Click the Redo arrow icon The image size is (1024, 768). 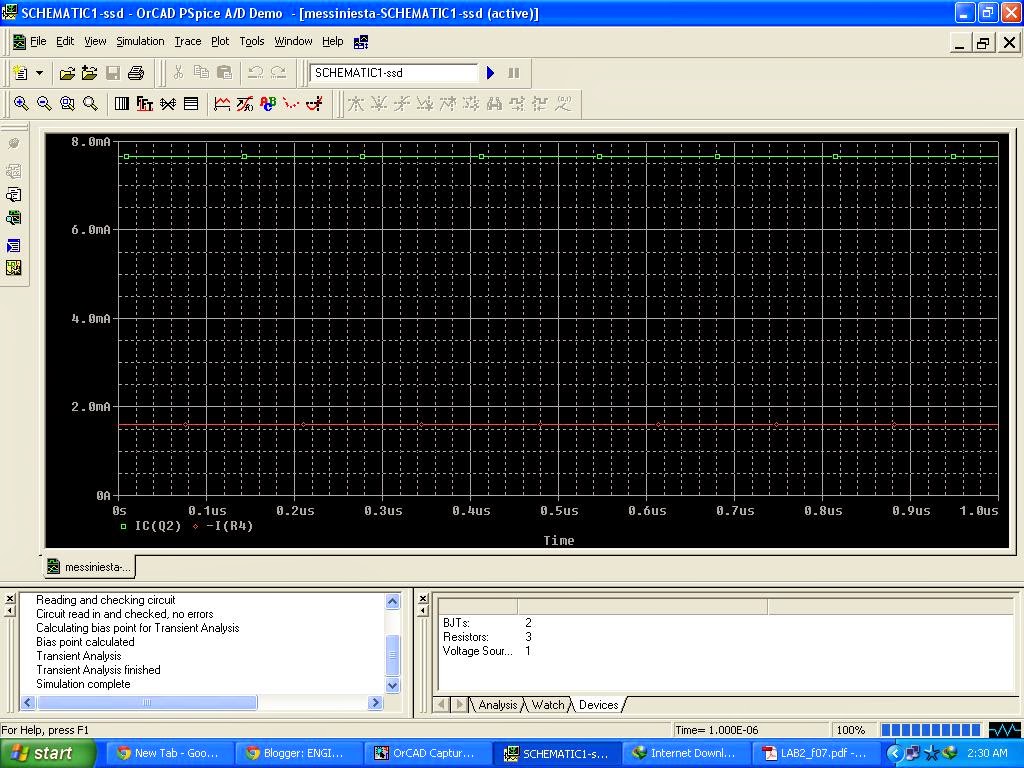[x=279, y=72]
